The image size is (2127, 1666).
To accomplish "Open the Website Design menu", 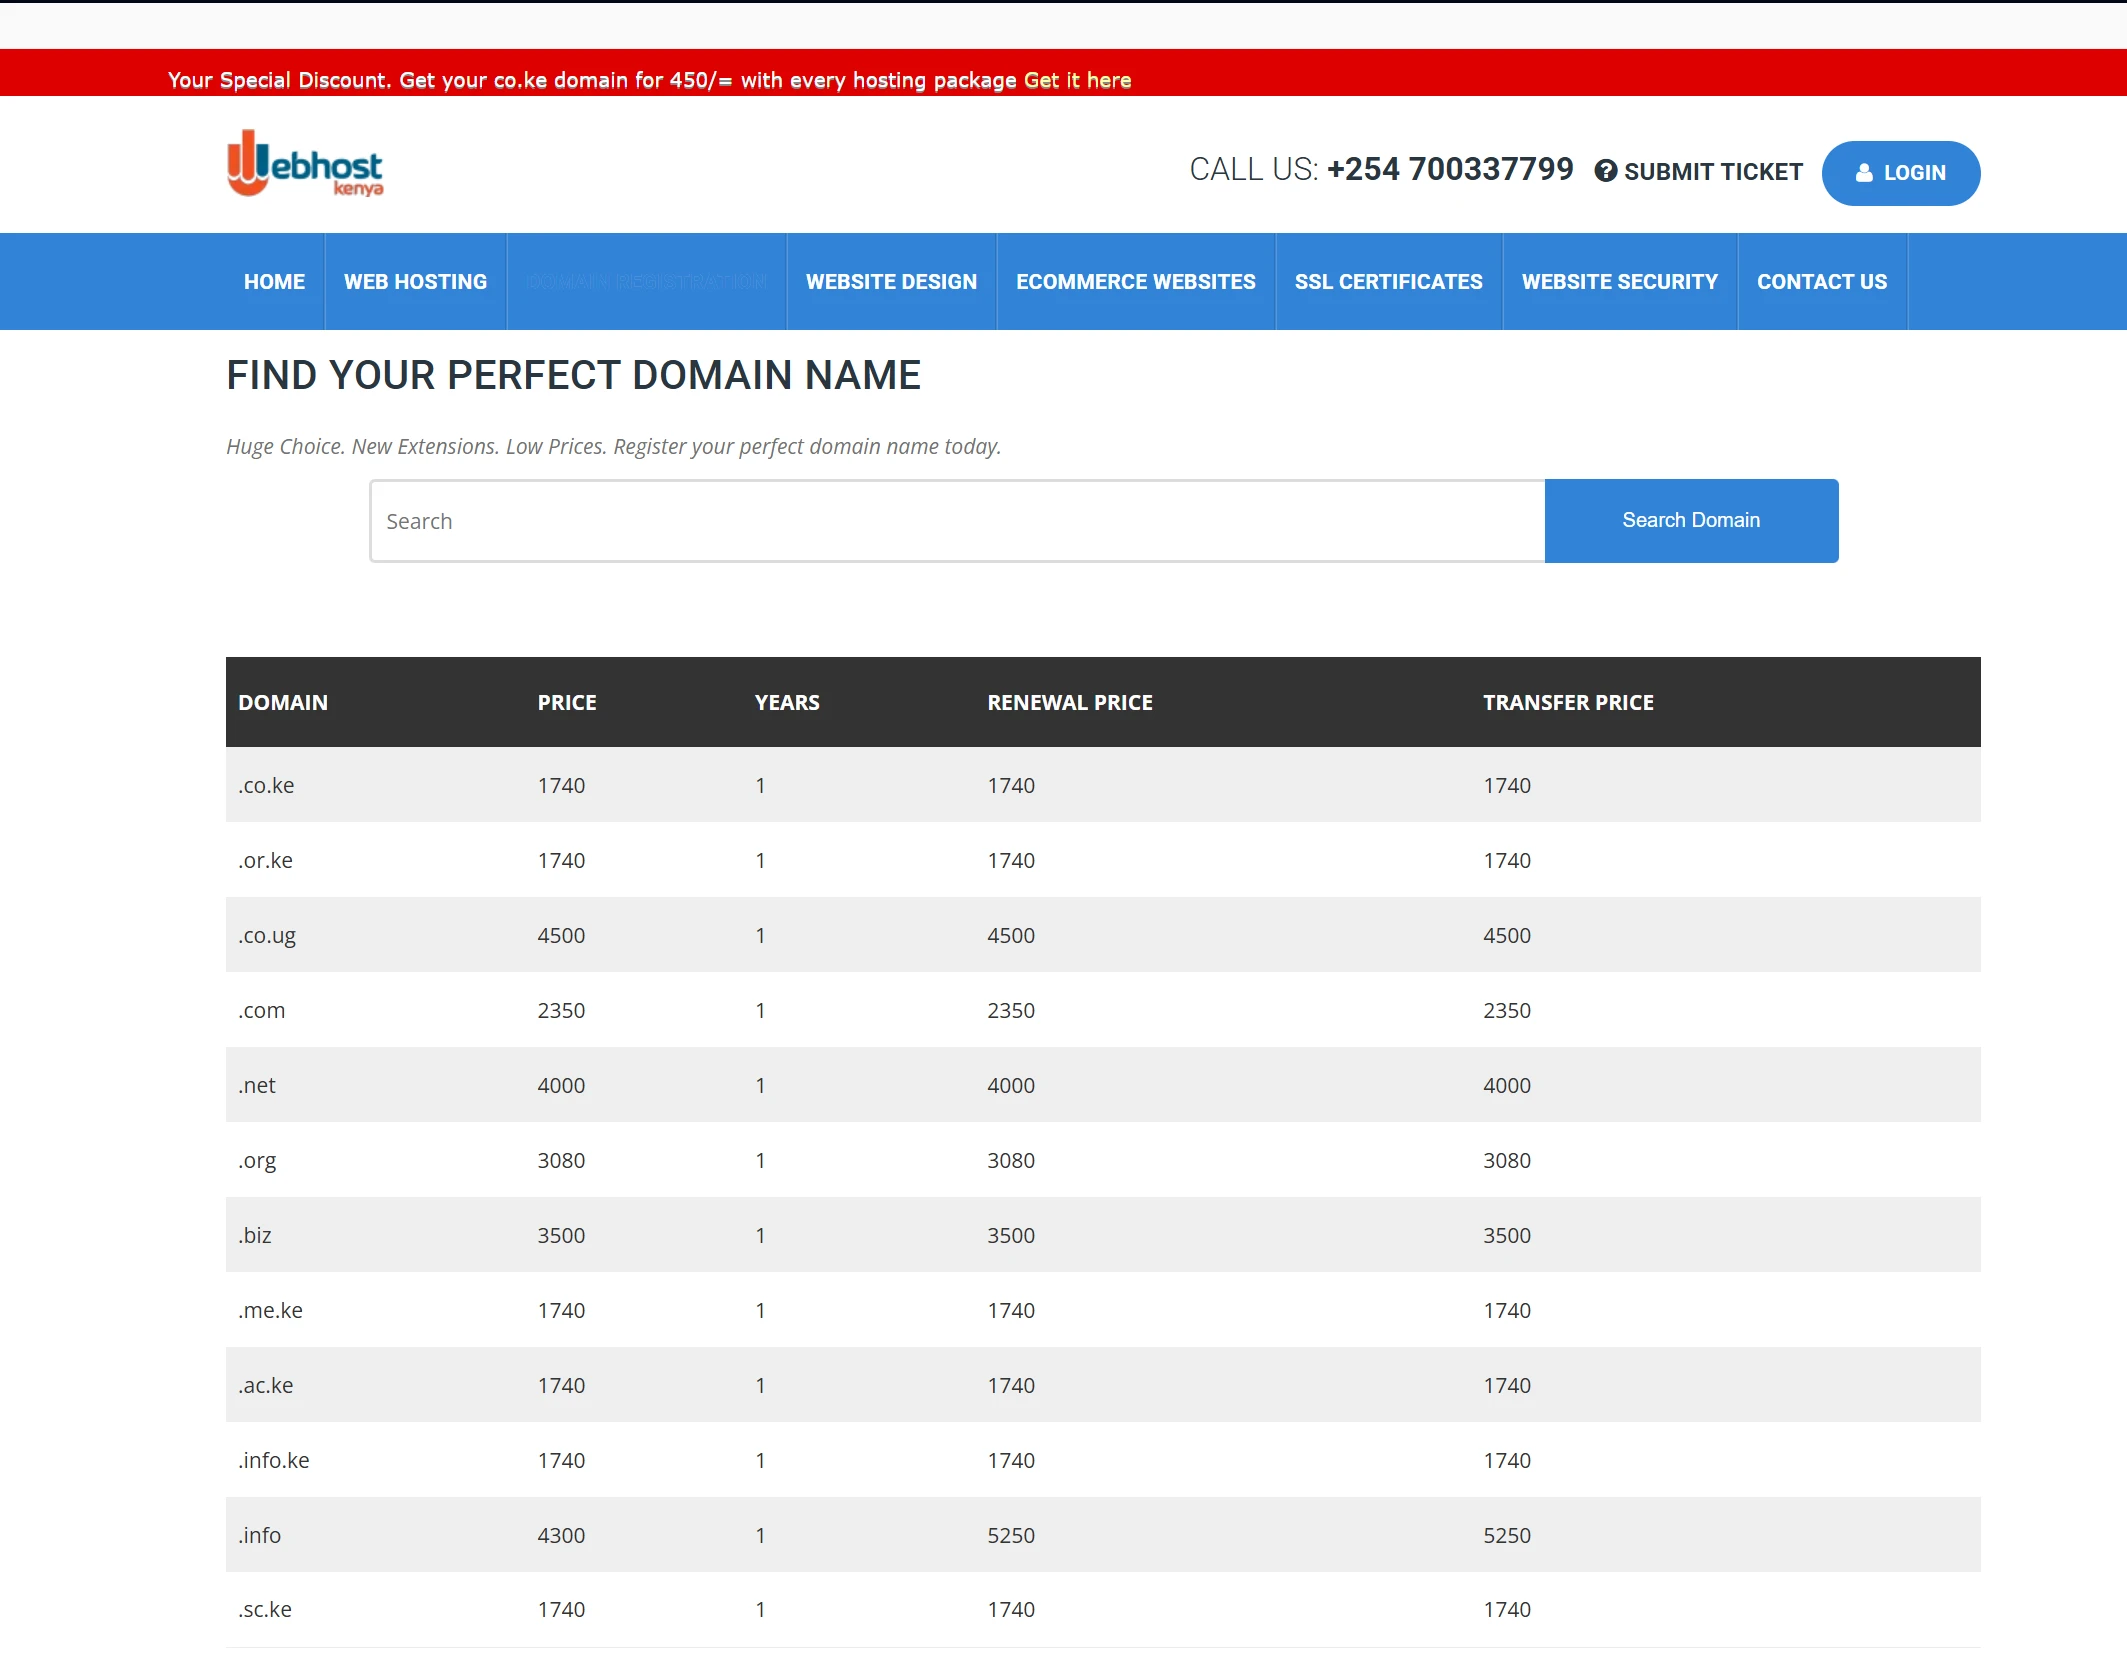I will [x=891, y=282].
